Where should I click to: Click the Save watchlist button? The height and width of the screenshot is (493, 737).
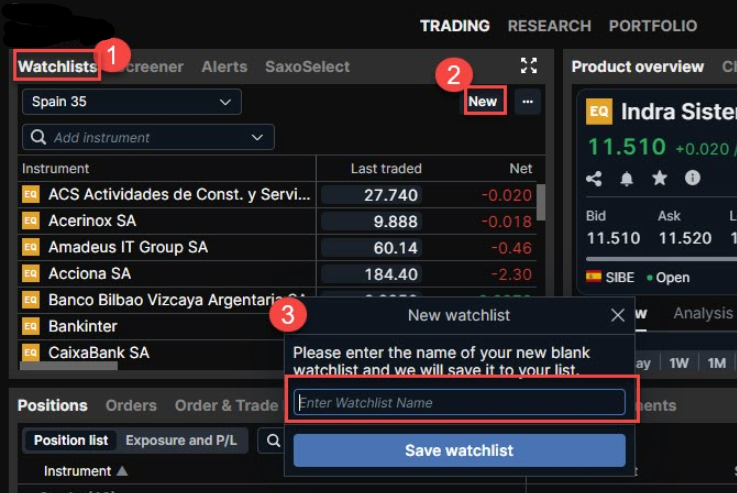pos(459,450)
